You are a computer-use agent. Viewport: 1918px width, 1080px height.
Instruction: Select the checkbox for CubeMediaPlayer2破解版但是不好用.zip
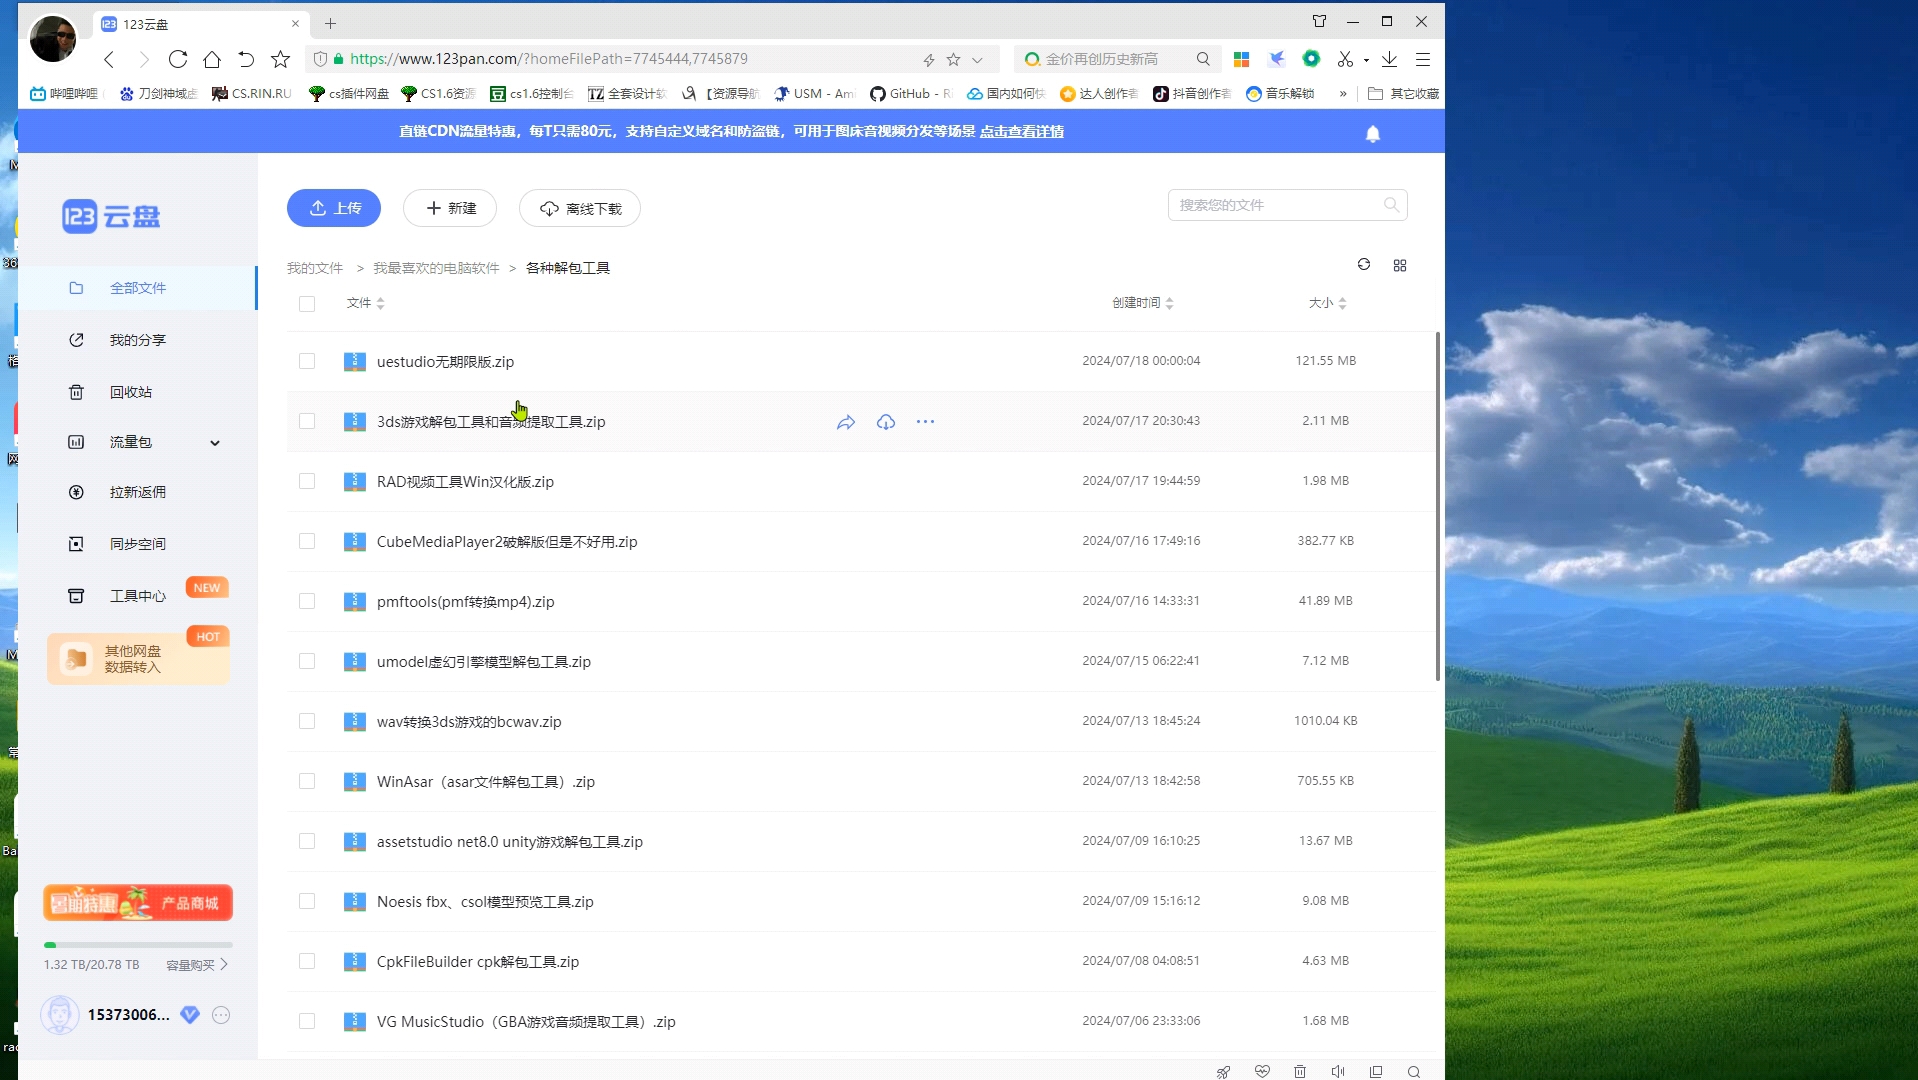tap(307, 541)
